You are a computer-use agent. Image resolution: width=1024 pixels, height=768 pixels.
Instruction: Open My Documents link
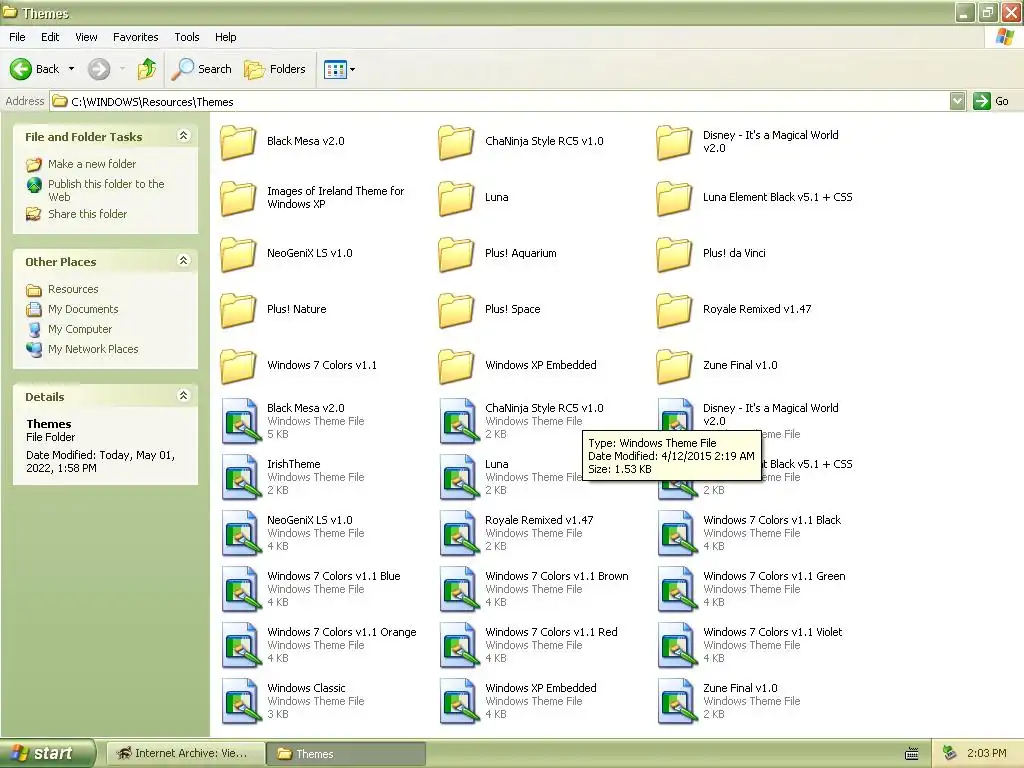point(83,309)
